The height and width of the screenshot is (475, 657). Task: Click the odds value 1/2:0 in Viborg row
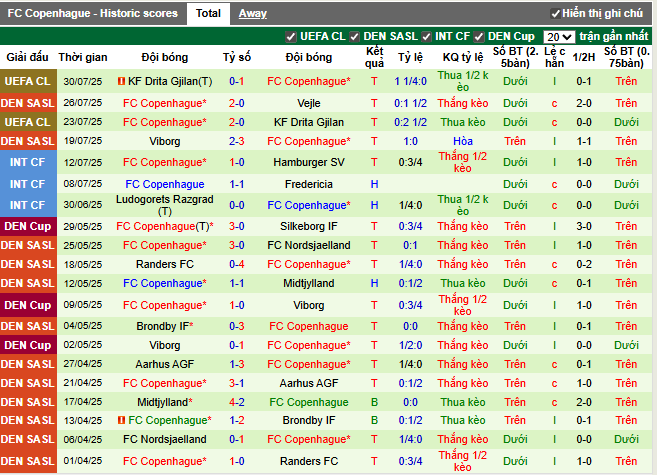pyautogui.click(x=411, y=345)
